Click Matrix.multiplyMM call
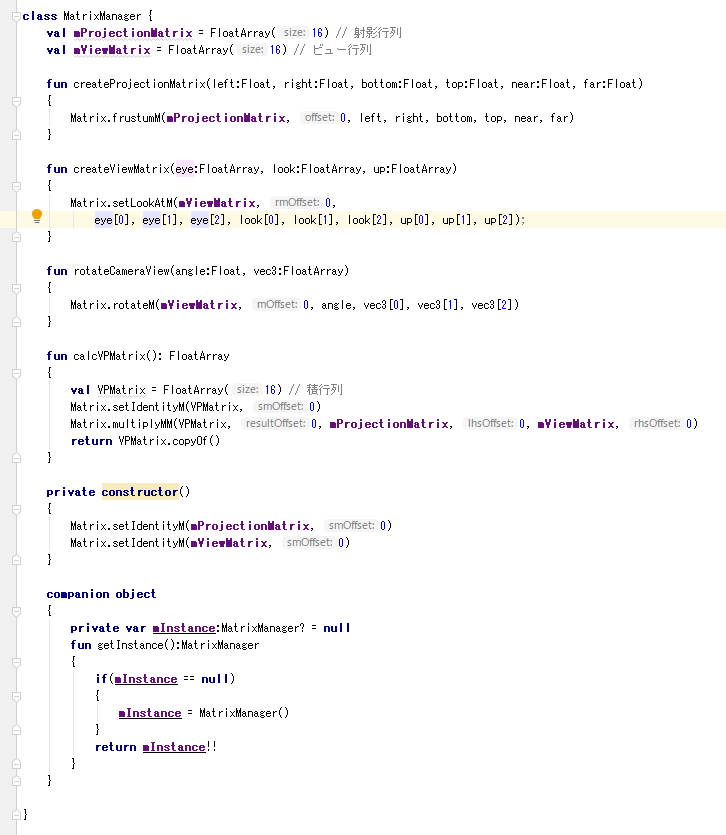 tap(122, 424)
